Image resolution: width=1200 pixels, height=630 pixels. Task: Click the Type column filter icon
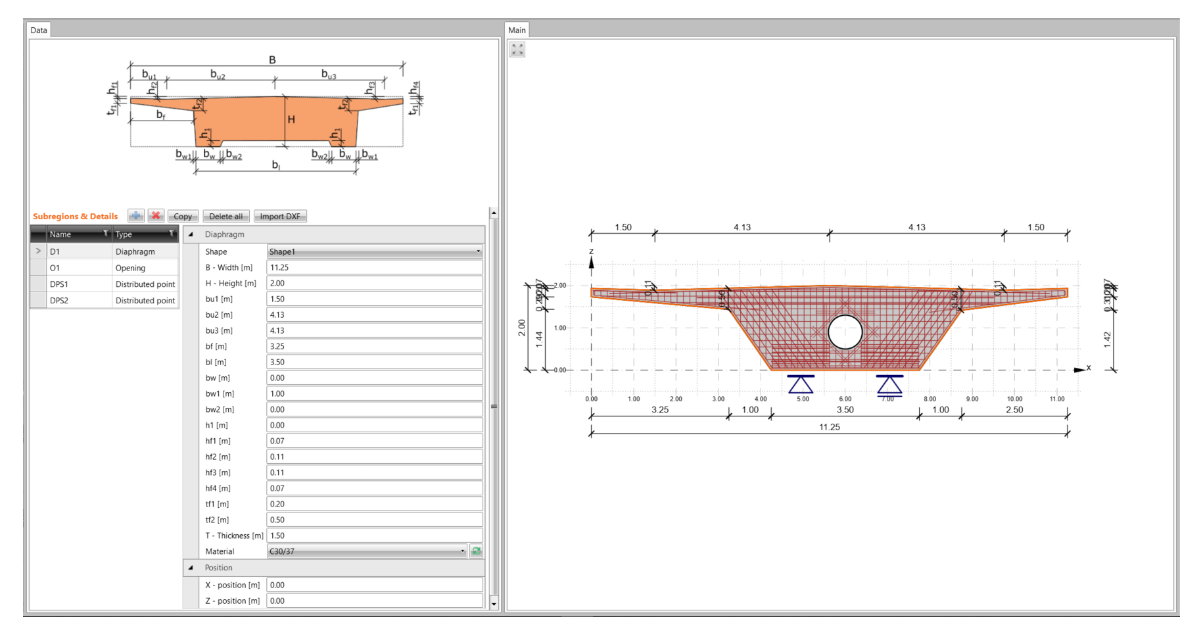coord(171,234)
